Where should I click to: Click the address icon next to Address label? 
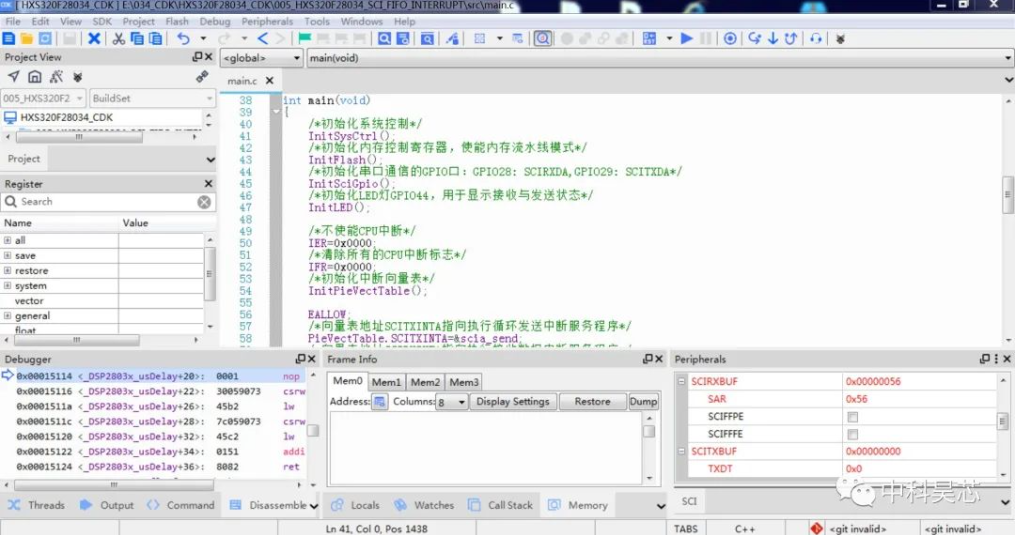point(379,402)
